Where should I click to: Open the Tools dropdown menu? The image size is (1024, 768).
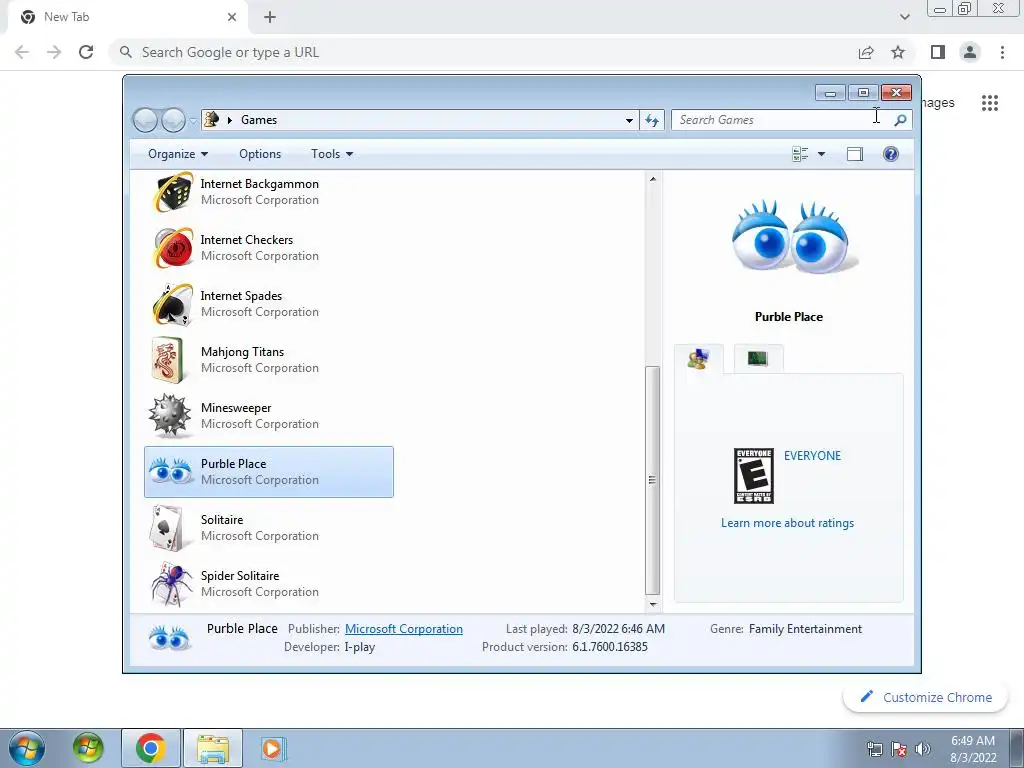(332, 154)
